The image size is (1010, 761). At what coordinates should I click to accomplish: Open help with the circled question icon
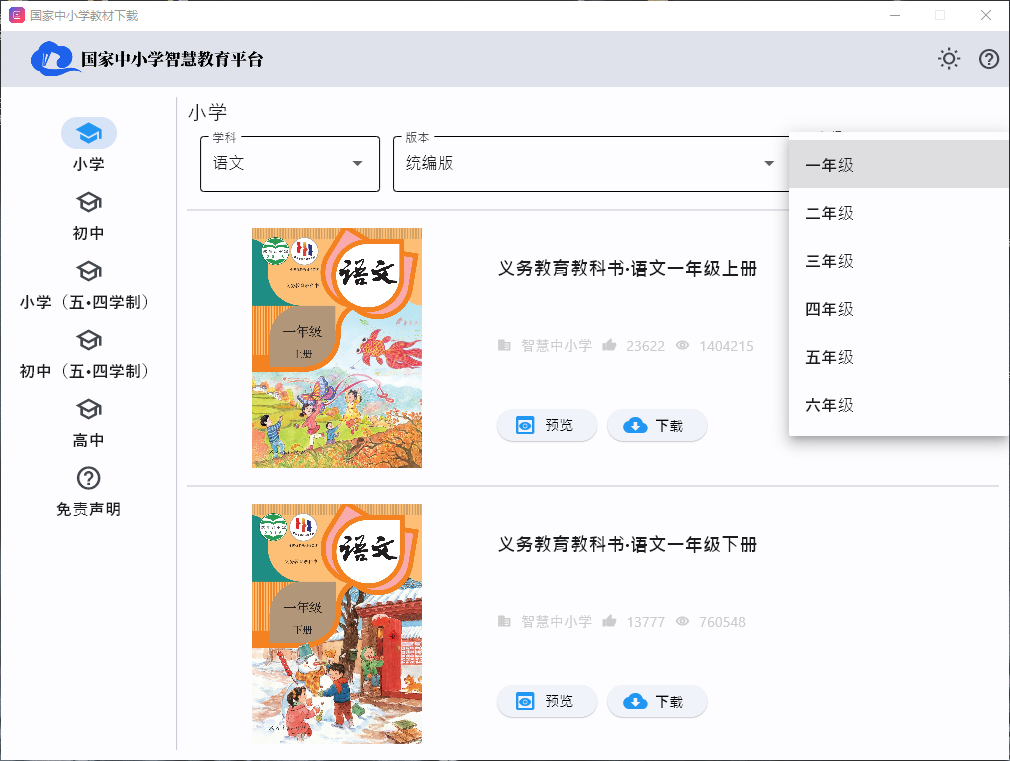[x=988, y=59]
